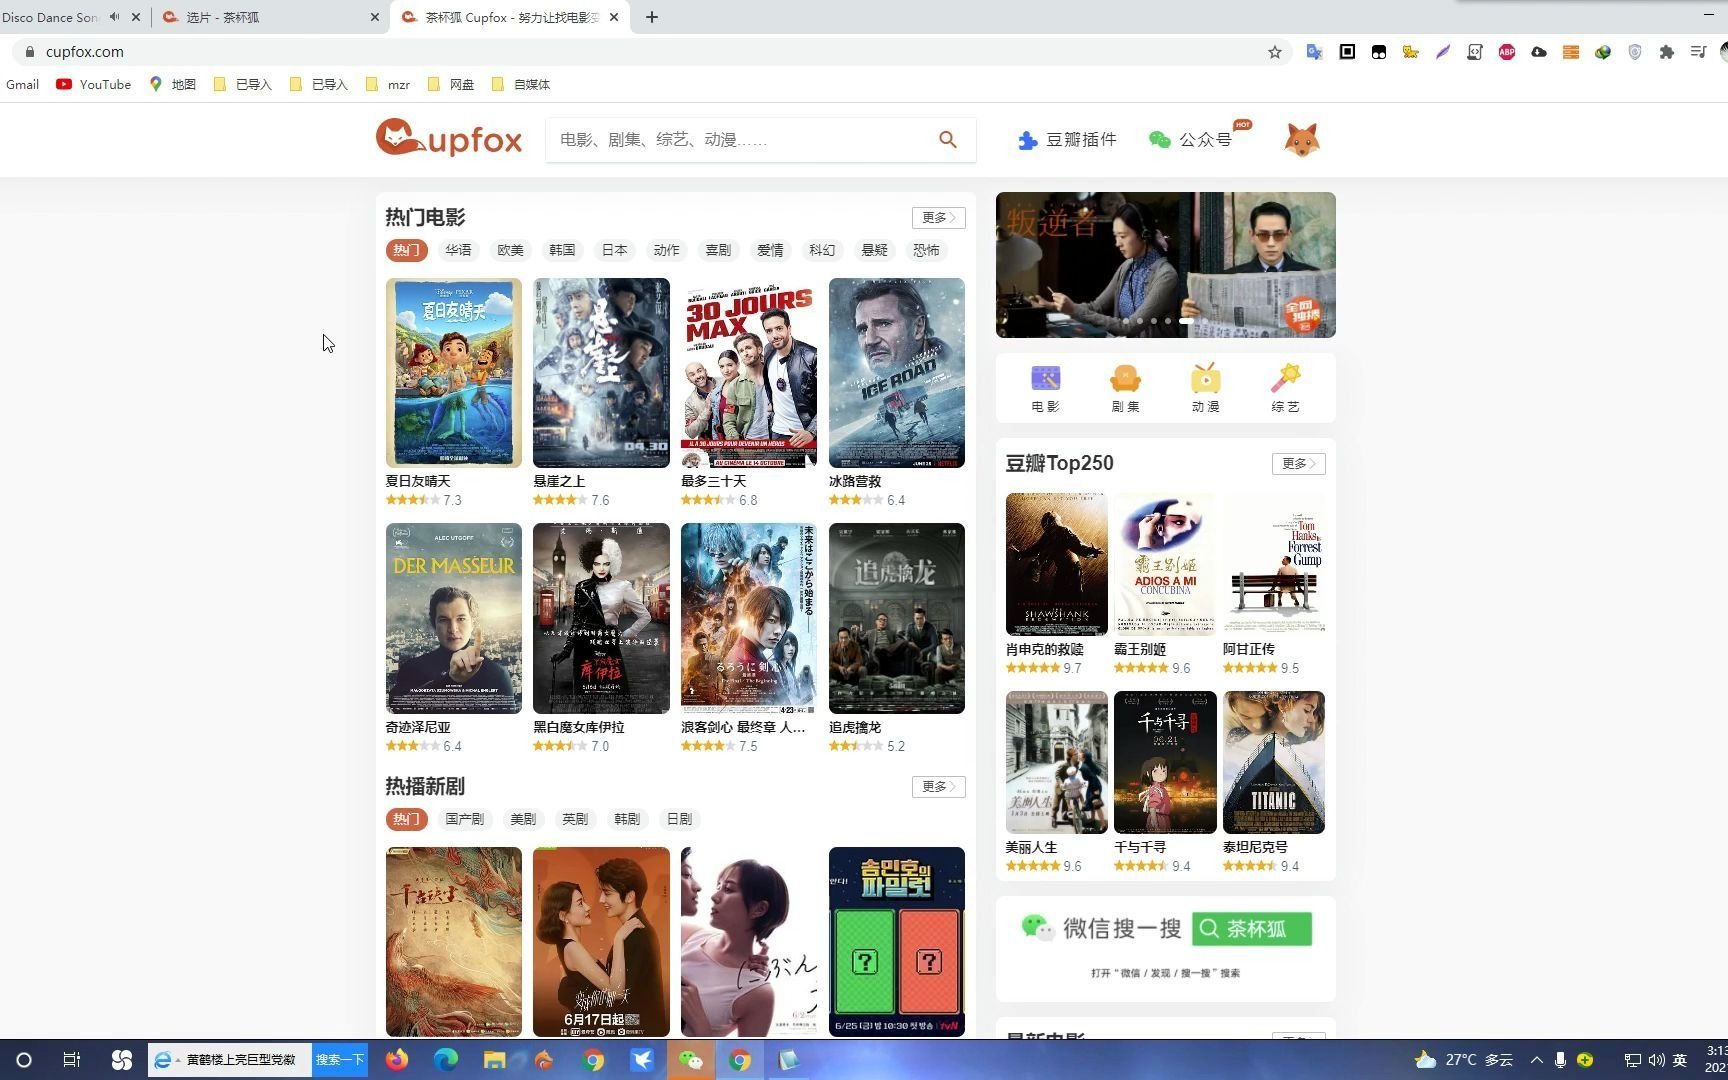Open WeChat from the taskbar
Image resolution: width=1728 pixels, height=1080 pixels.
pyautogui.click(x=690, y=1060)
